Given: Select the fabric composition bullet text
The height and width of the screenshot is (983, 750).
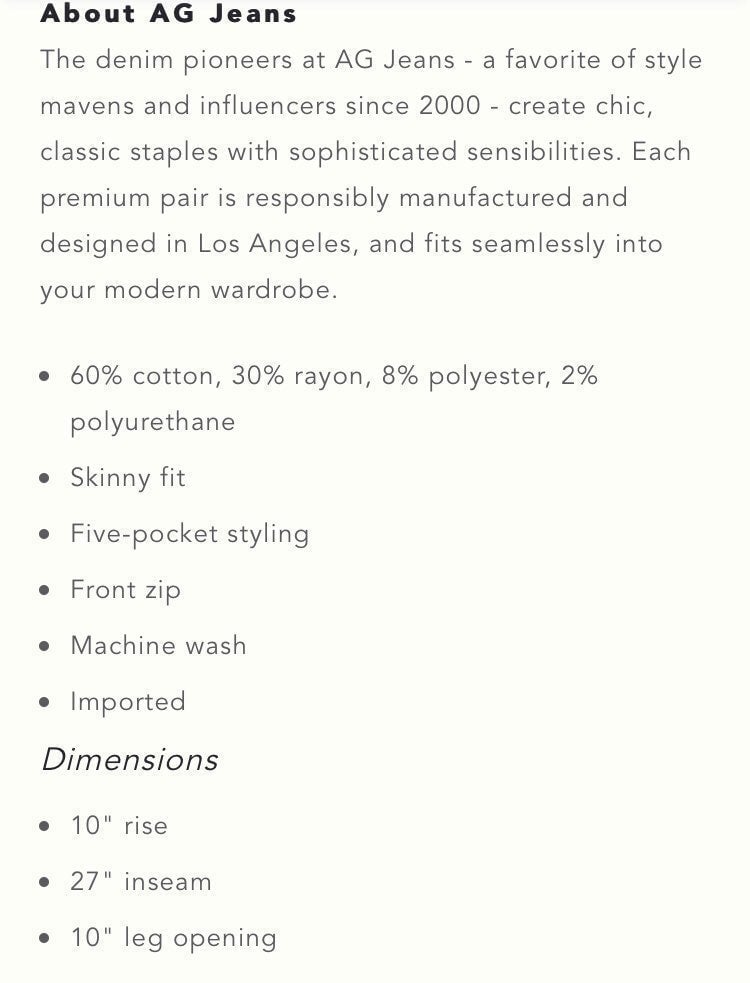Looking at the screenshot, I should point(334,398).
